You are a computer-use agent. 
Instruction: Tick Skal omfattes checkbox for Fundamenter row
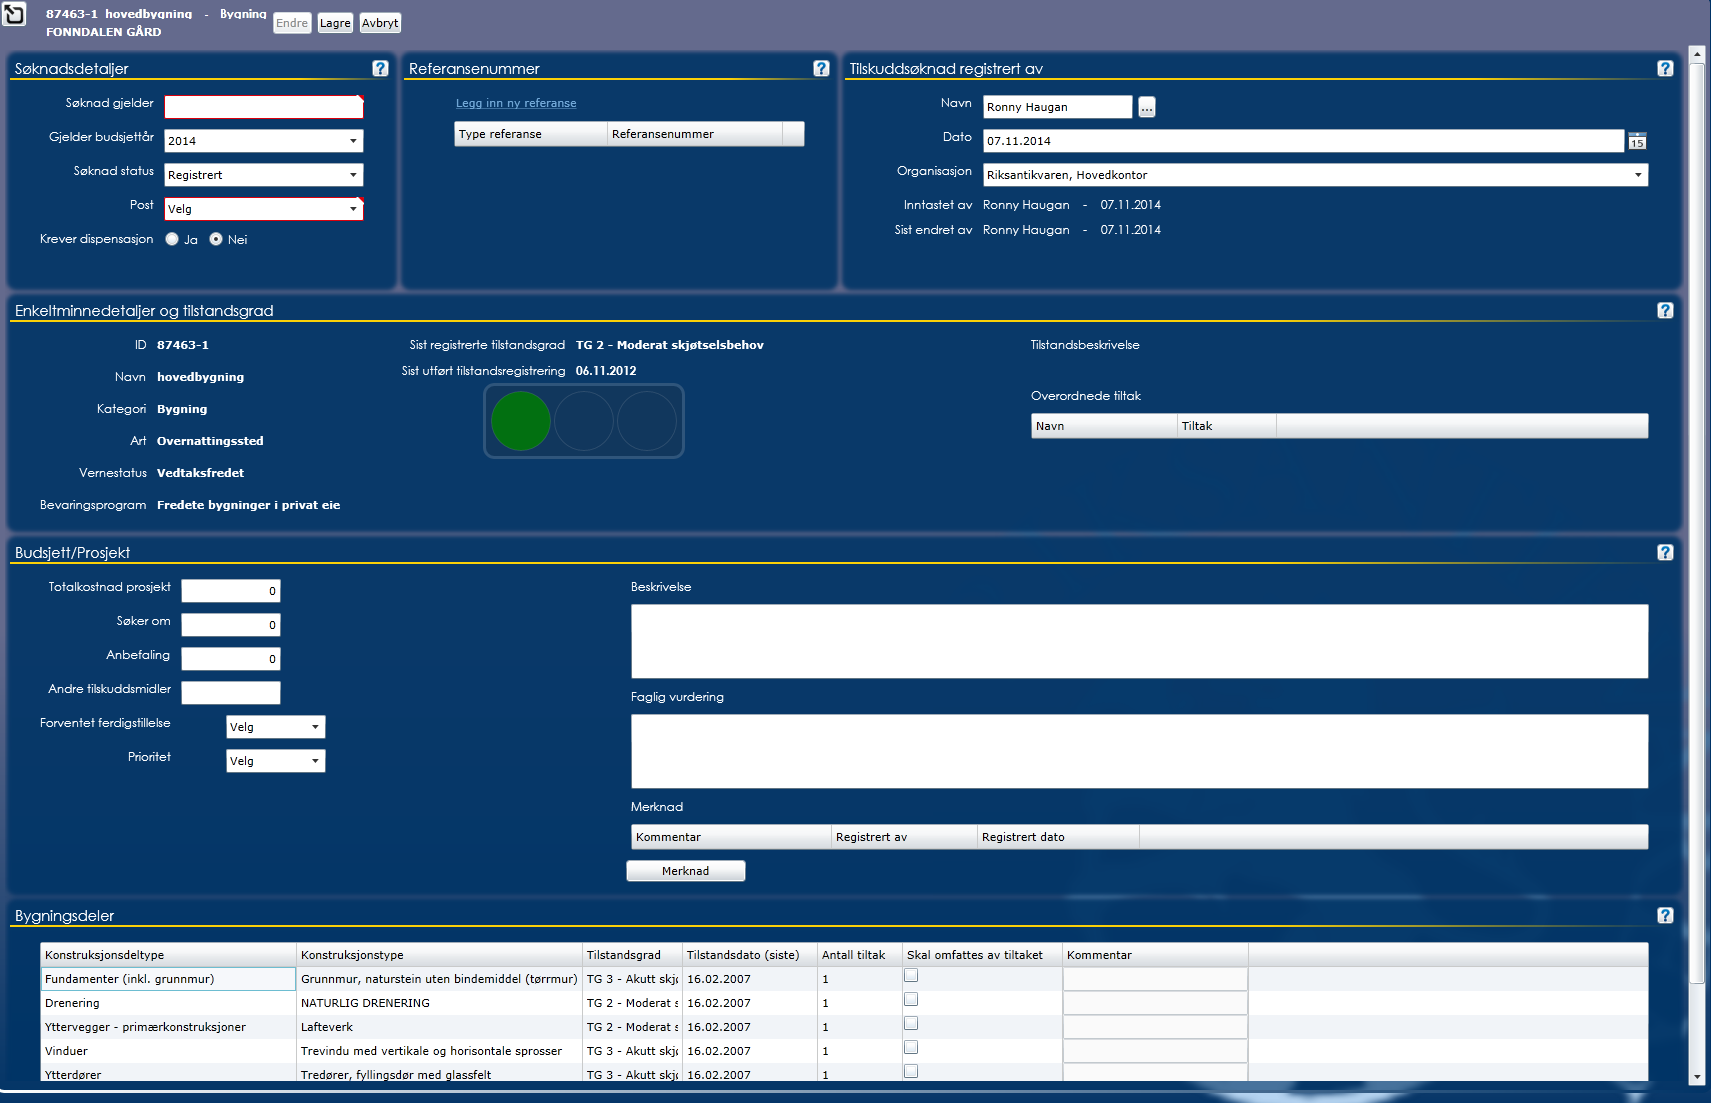(911, 976)
